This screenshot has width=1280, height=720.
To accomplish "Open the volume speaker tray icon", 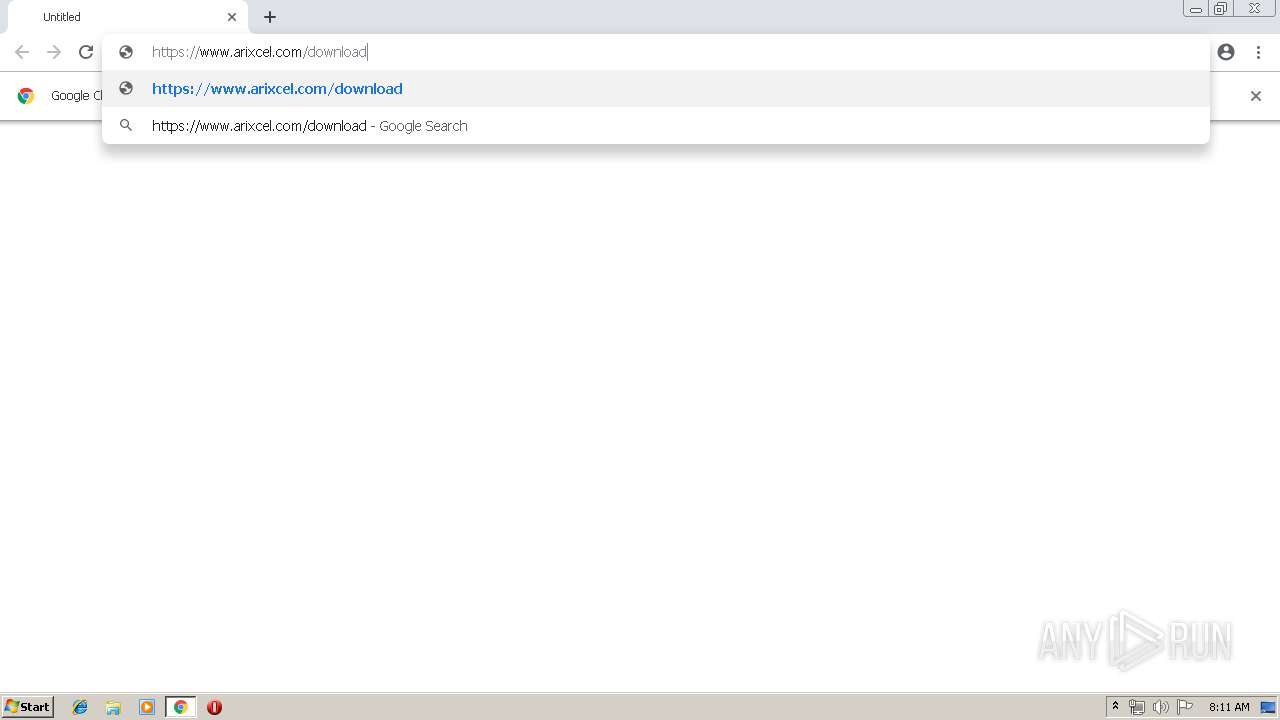I will click(x=1161, y=707).
